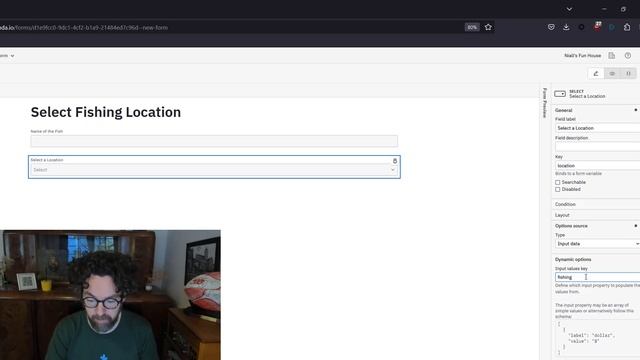This screenshot has height=360, width=640.
Task: Open the Pocket save icon in browser toolbar
Action: point(551,27)
